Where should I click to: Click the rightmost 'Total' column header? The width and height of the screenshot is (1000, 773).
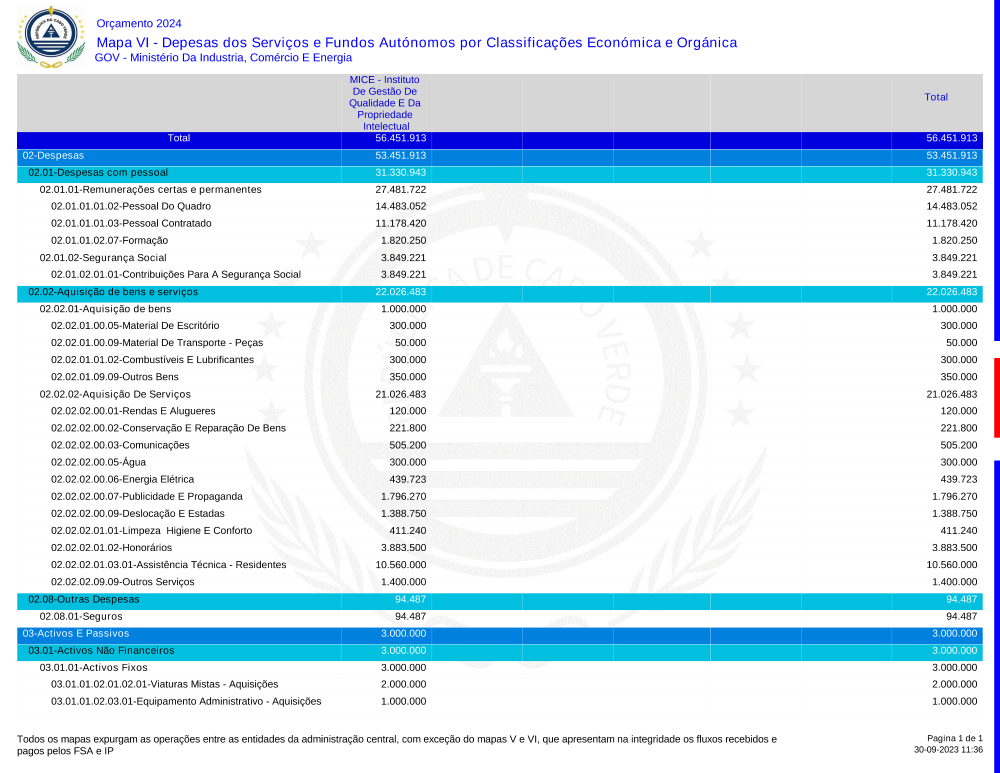tap(936, 97)
